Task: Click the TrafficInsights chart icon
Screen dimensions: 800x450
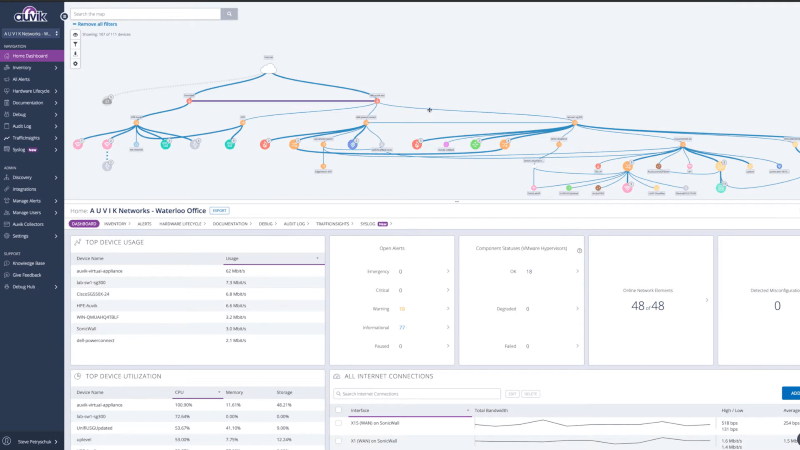Action: [x=7, y=138]
